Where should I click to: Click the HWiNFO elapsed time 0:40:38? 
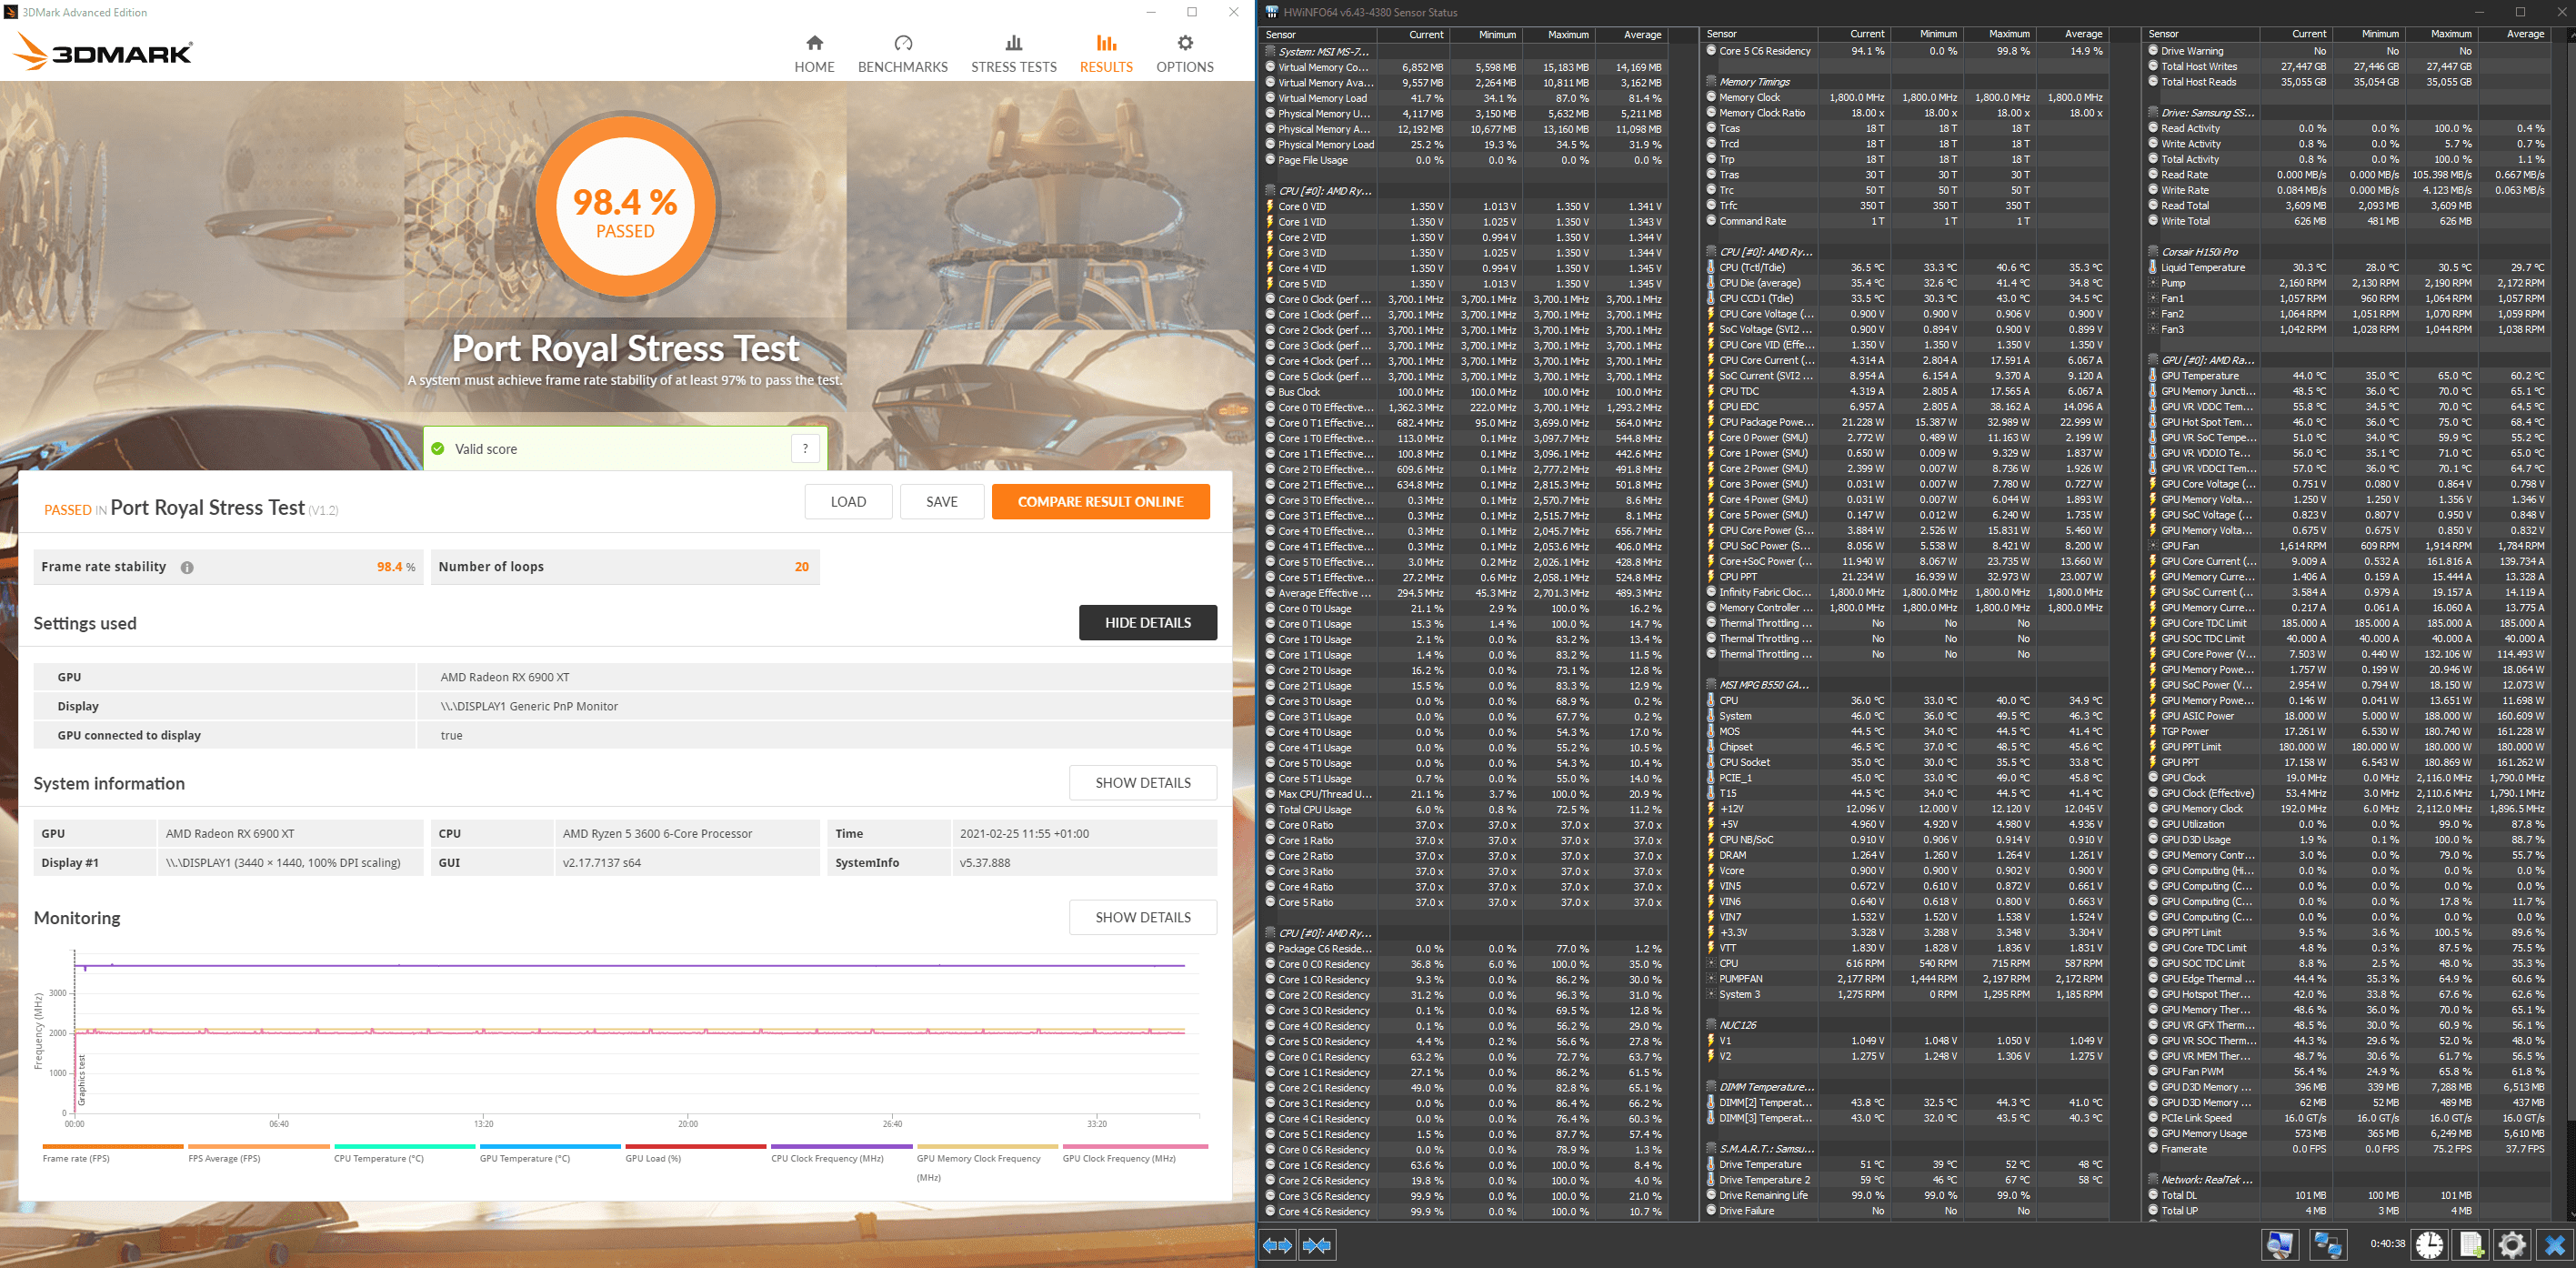click(x=2387, y=1244)
